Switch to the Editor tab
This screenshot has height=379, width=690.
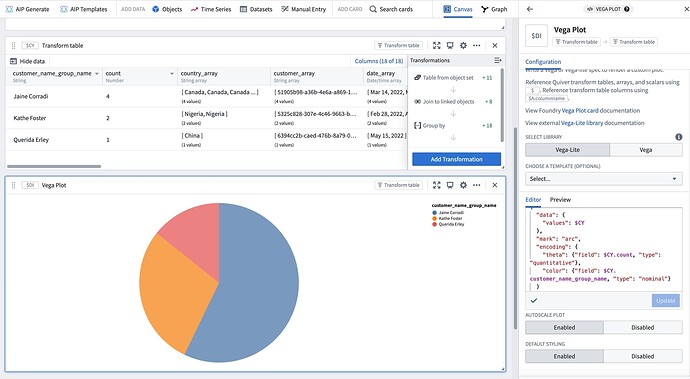click(533, 199)
